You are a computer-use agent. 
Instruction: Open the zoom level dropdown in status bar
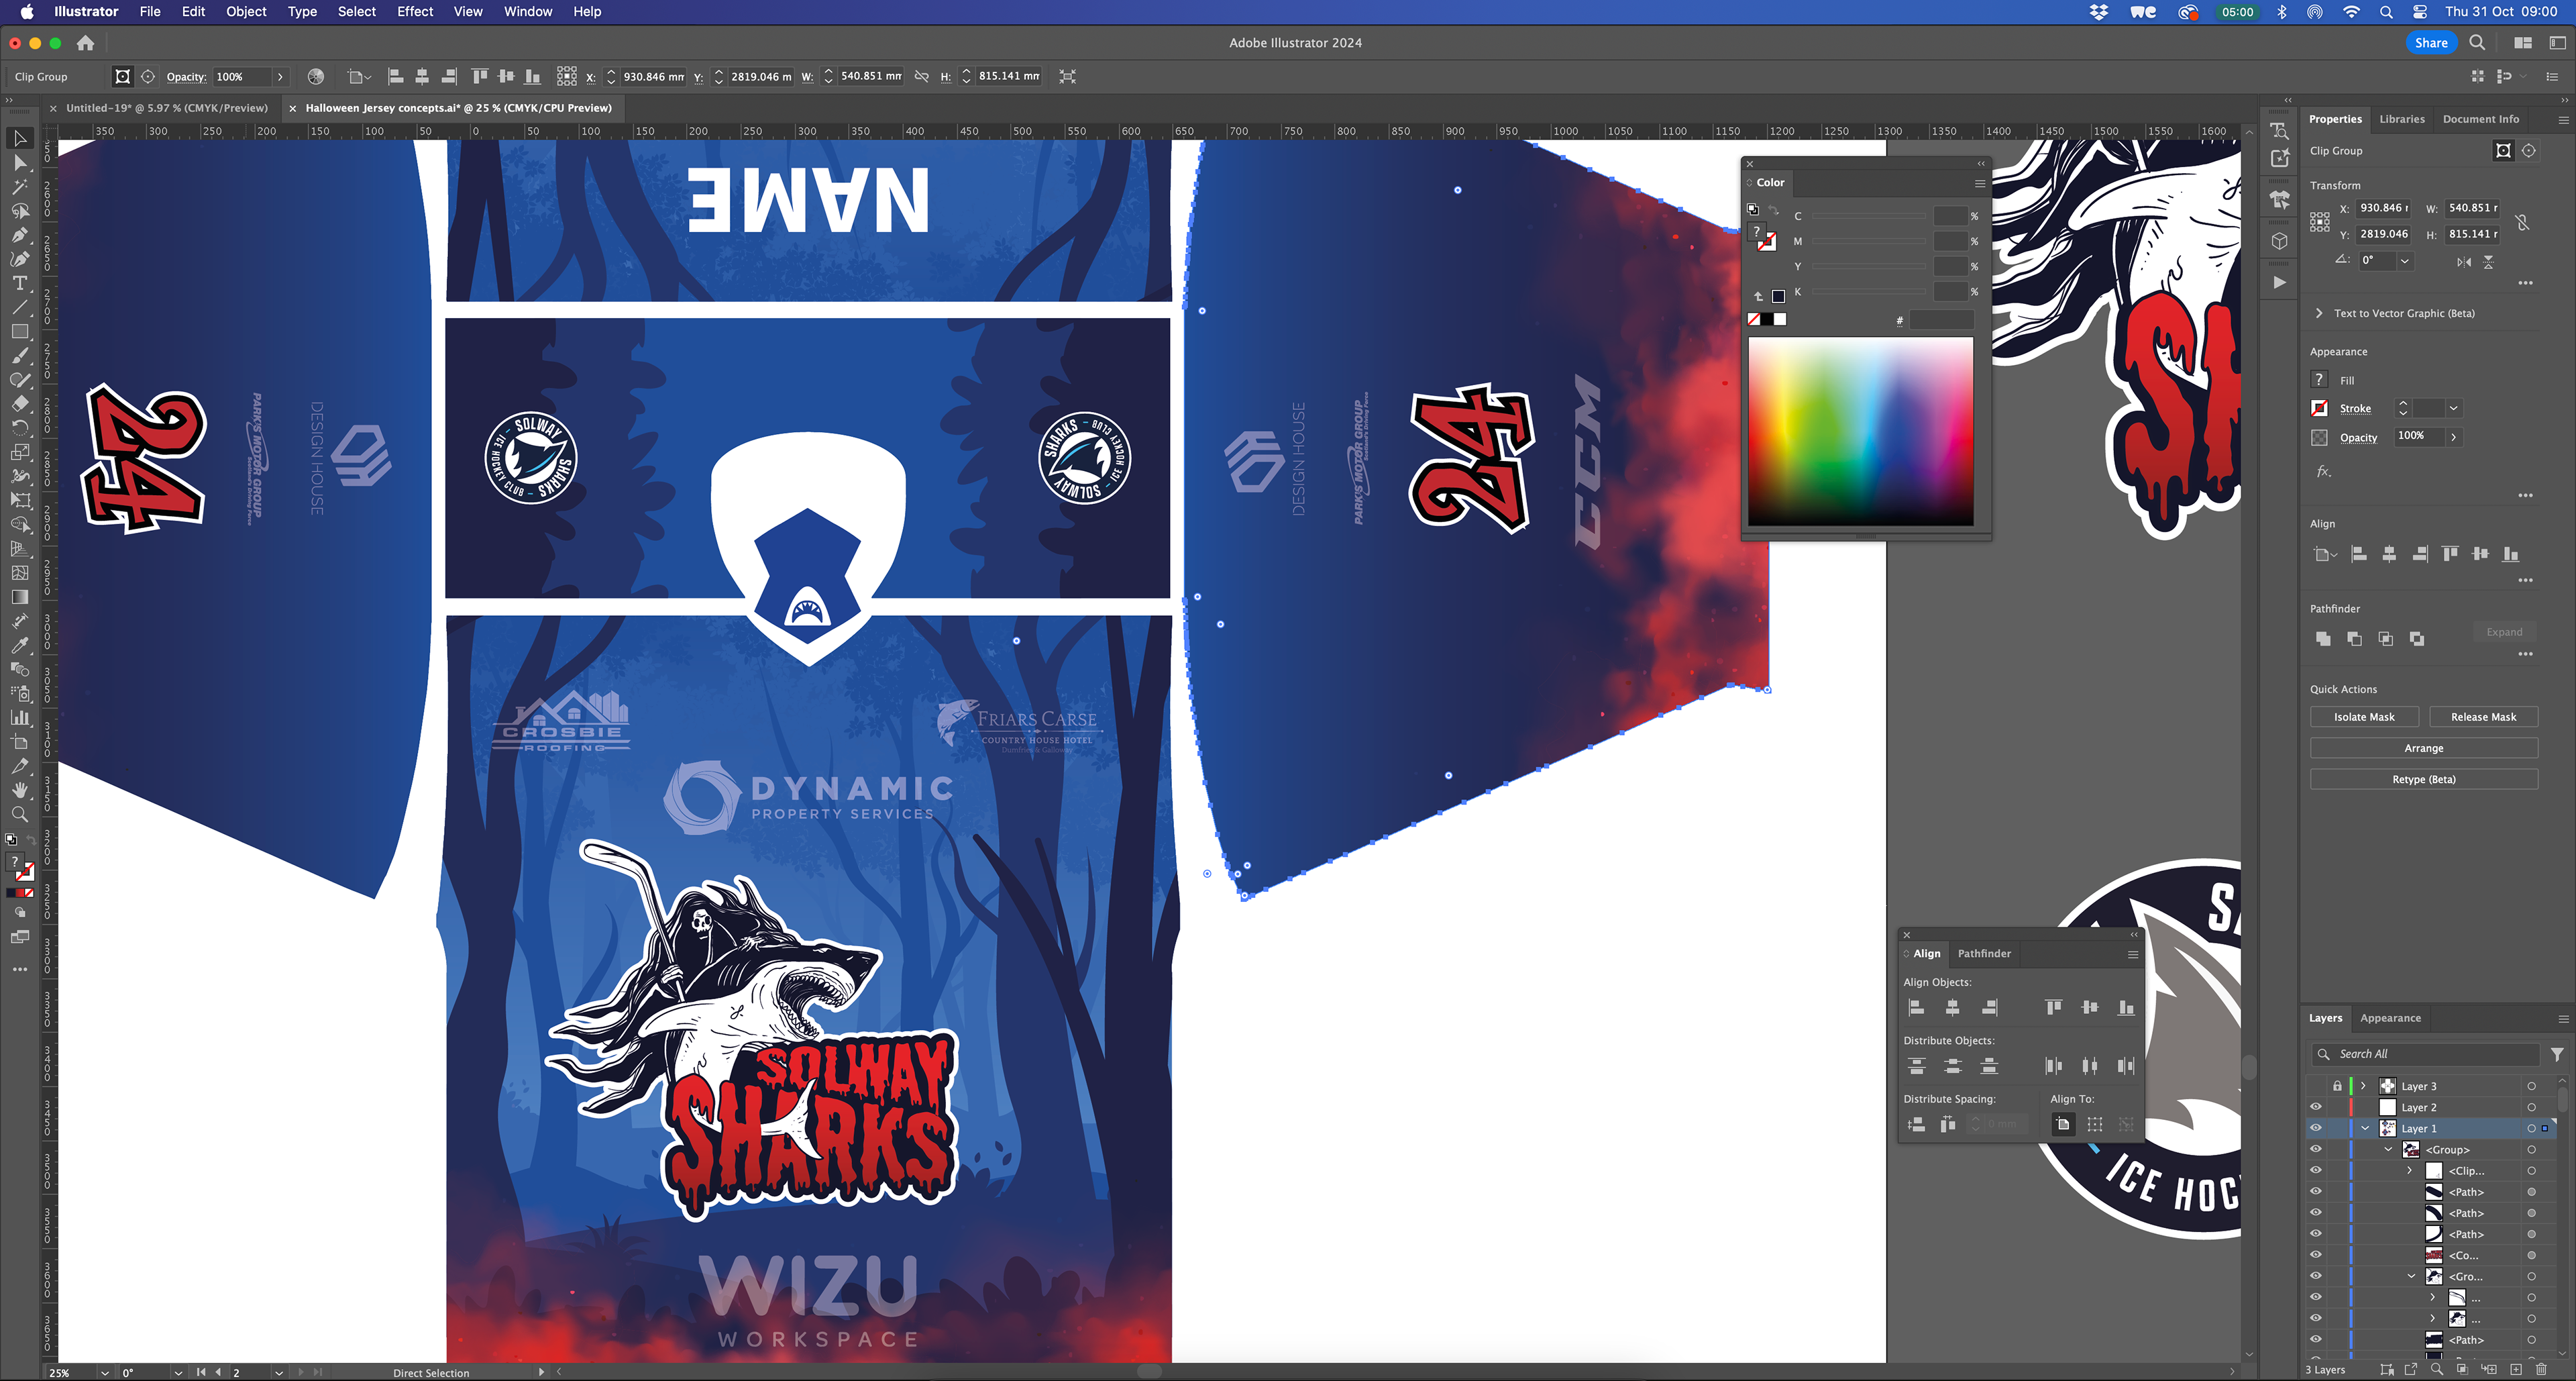(104, 1372)
